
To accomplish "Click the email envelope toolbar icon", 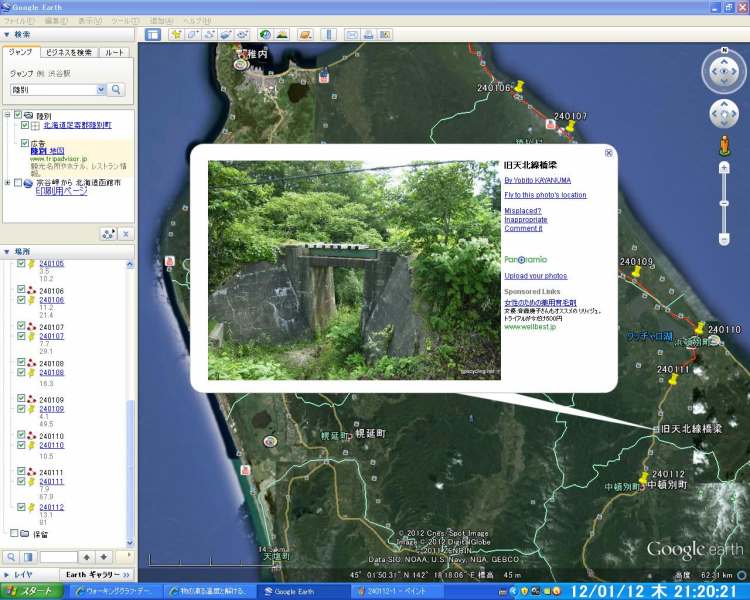I will pos(352,34).
